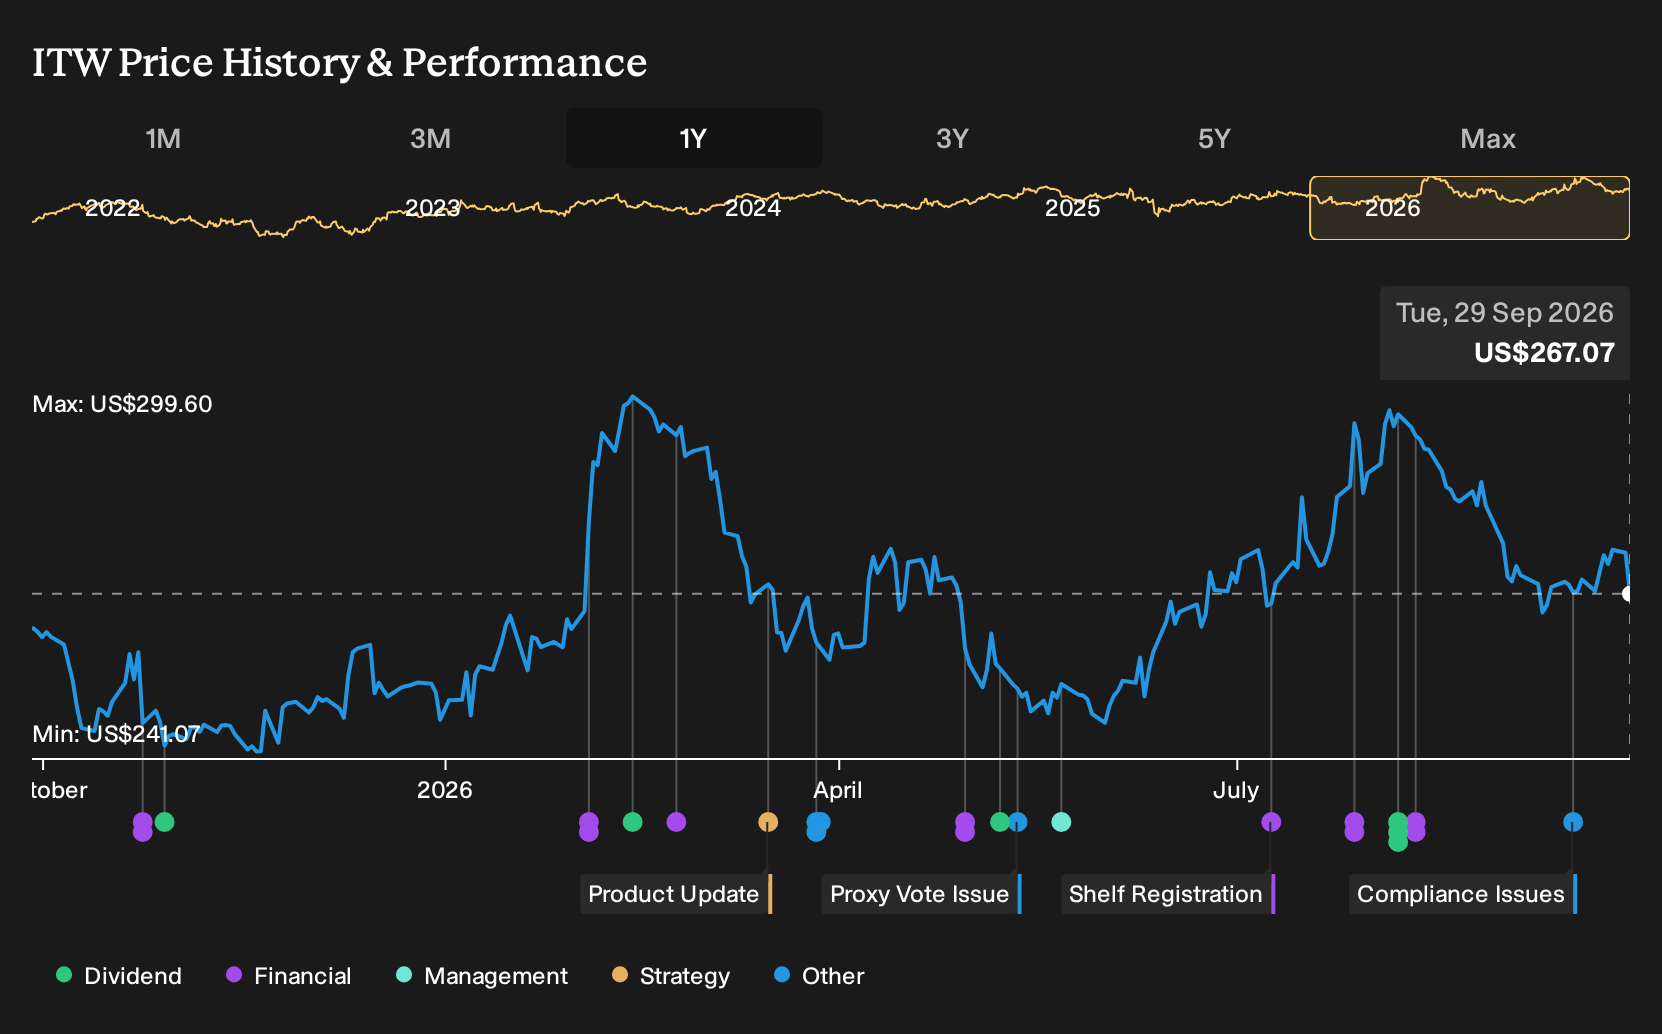
Task: Click the Product Update event label
Action: [676, 894]
